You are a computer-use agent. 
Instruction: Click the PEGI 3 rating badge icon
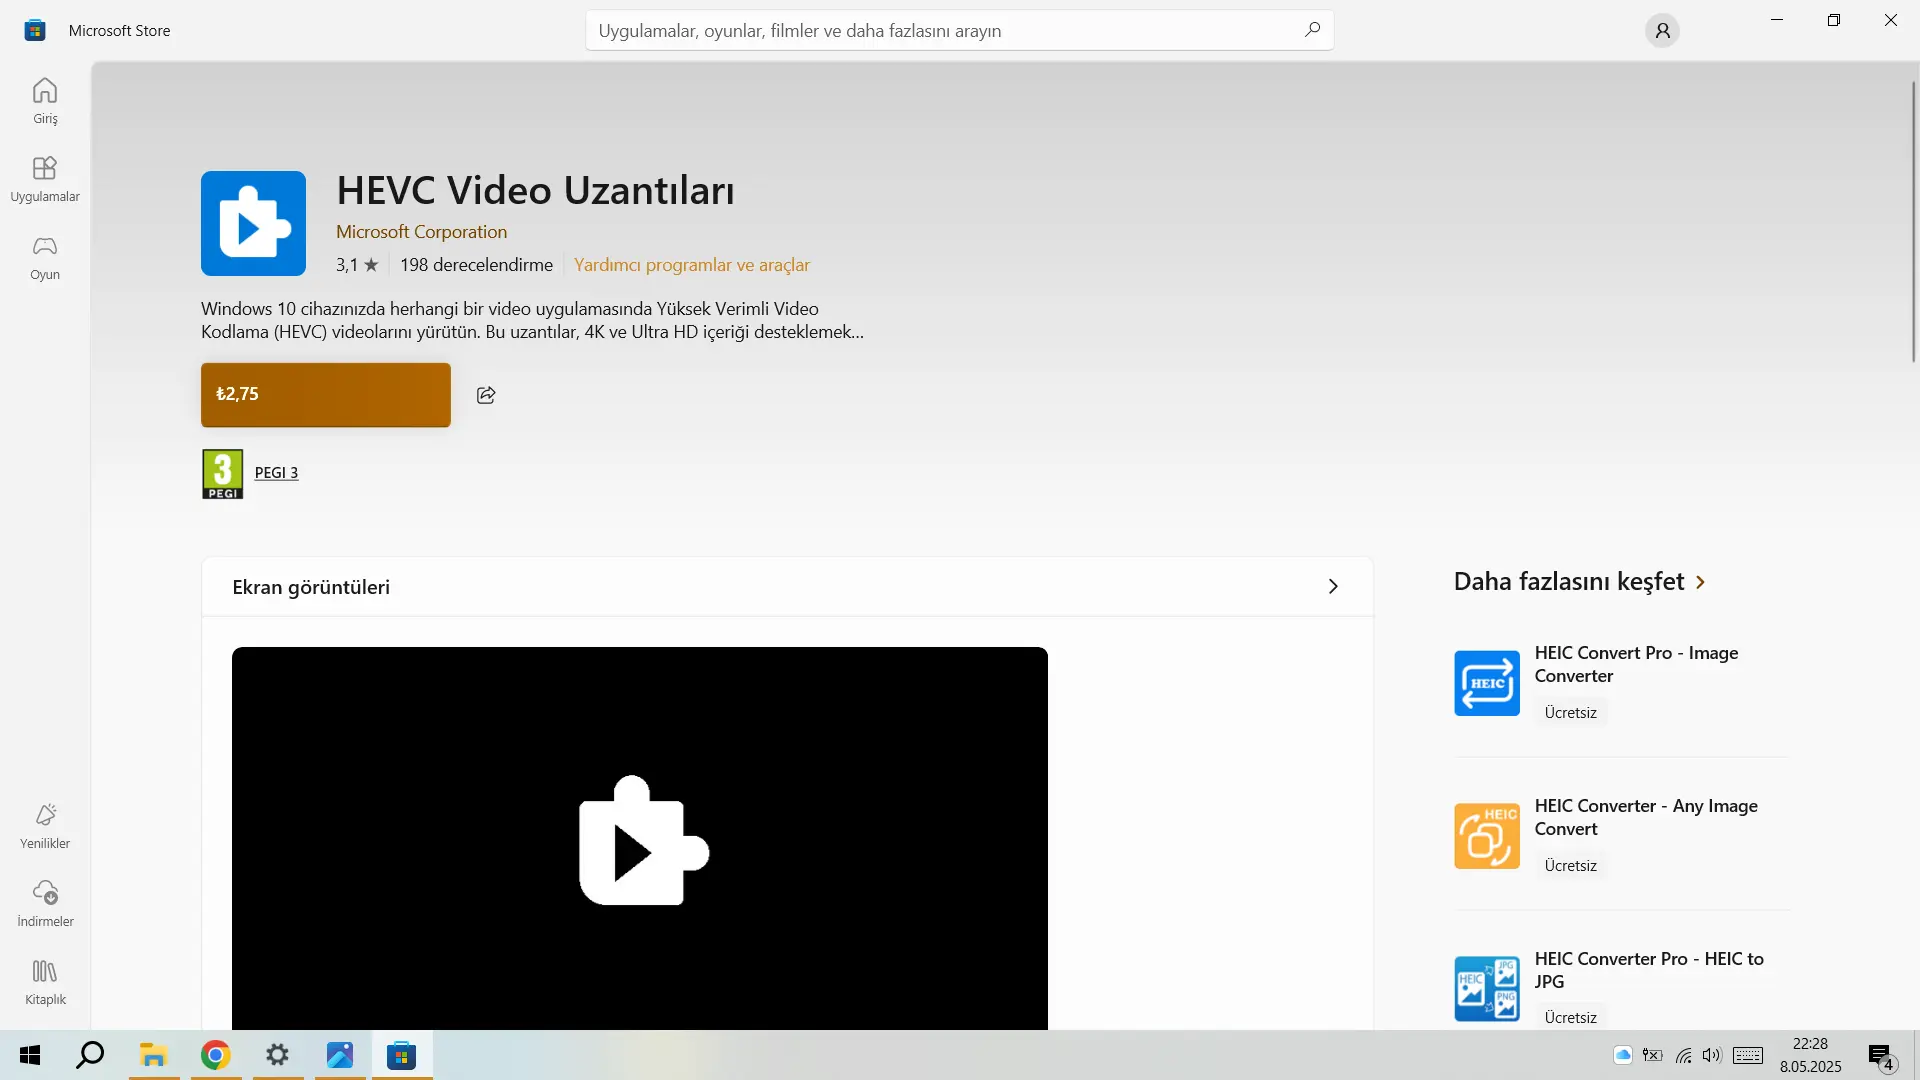click(222, 474)
